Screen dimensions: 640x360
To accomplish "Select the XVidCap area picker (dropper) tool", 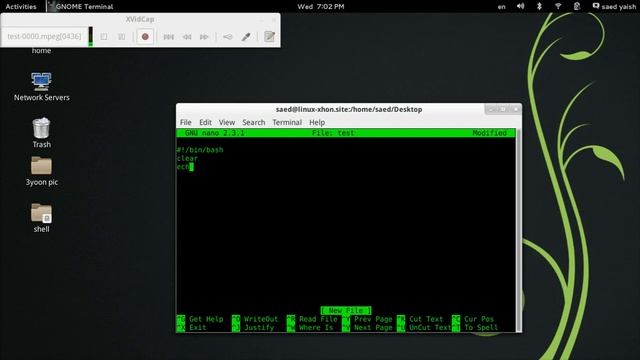I will (x=246, y=37).
